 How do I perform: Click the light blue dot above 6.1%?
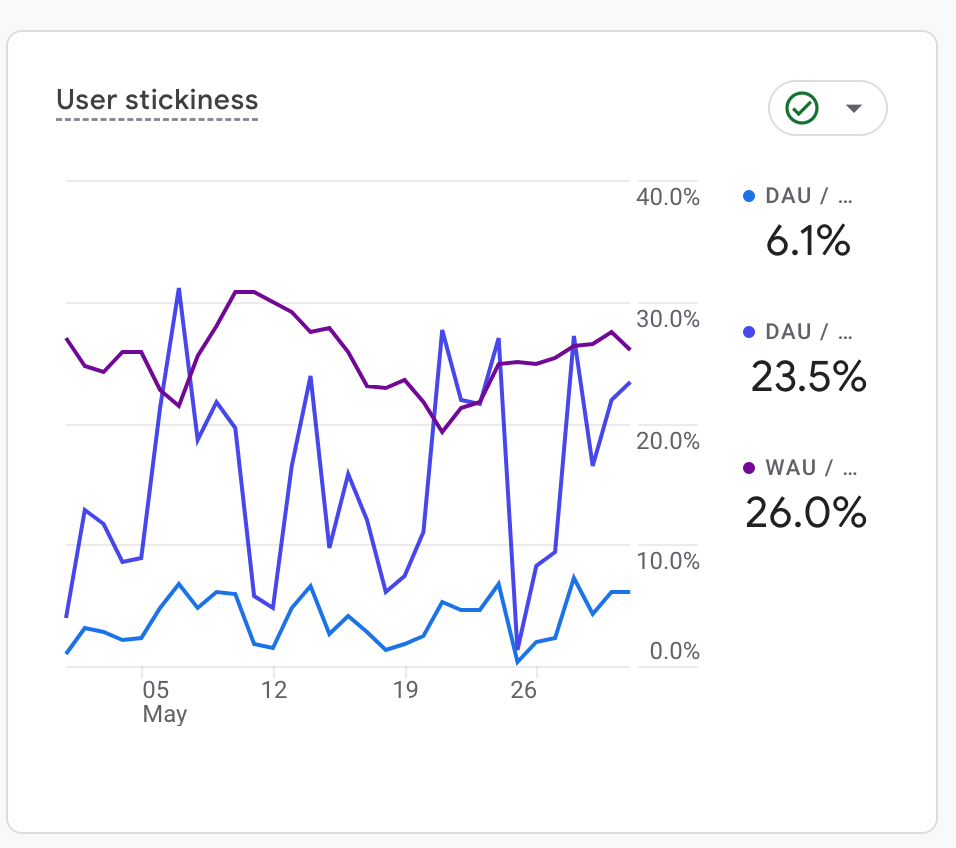748,197
